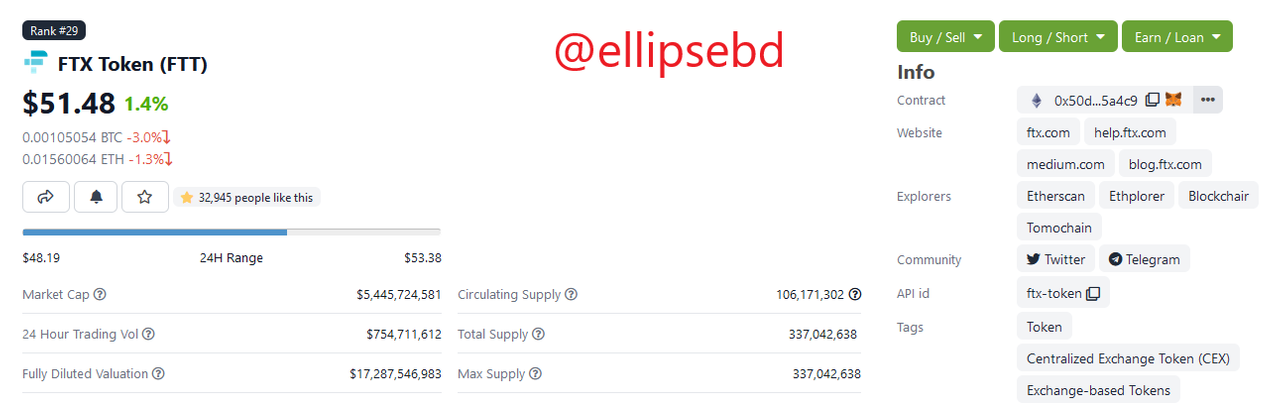
Task: Click the MetaMask fox icon
Action: 1174,100
